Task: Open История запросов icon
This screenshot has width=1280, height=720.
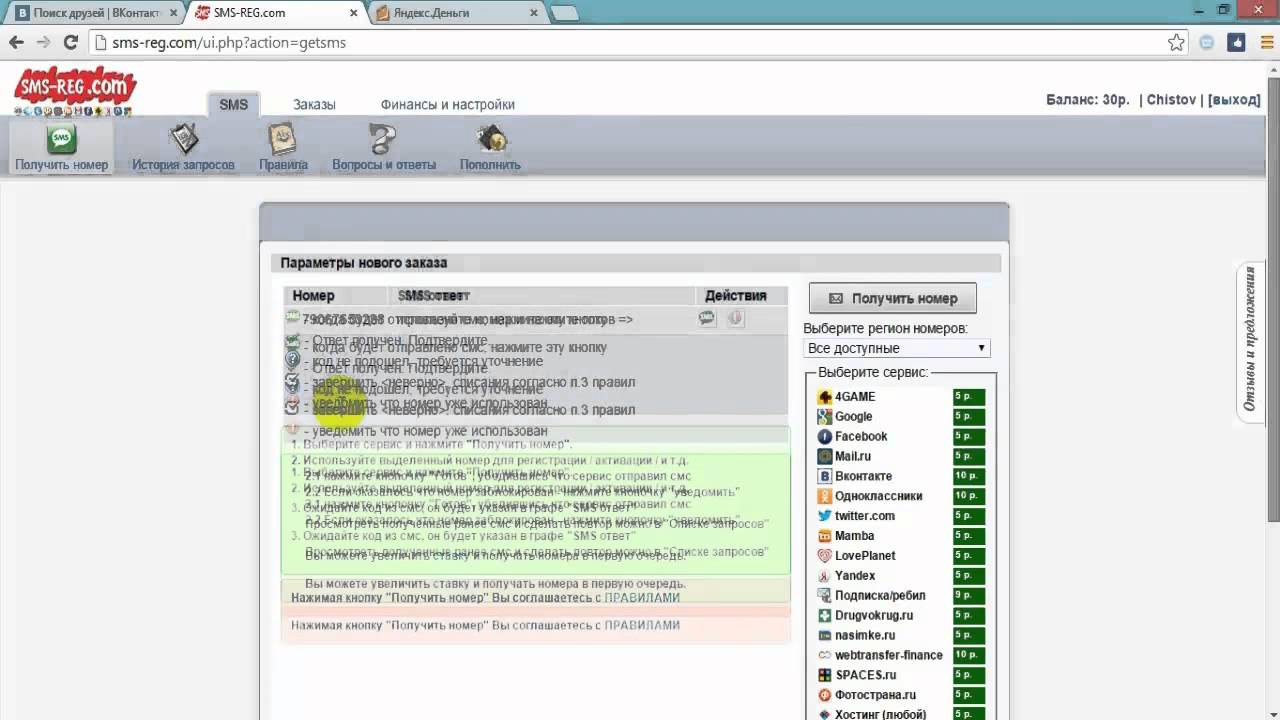Action: coord(183,147)
